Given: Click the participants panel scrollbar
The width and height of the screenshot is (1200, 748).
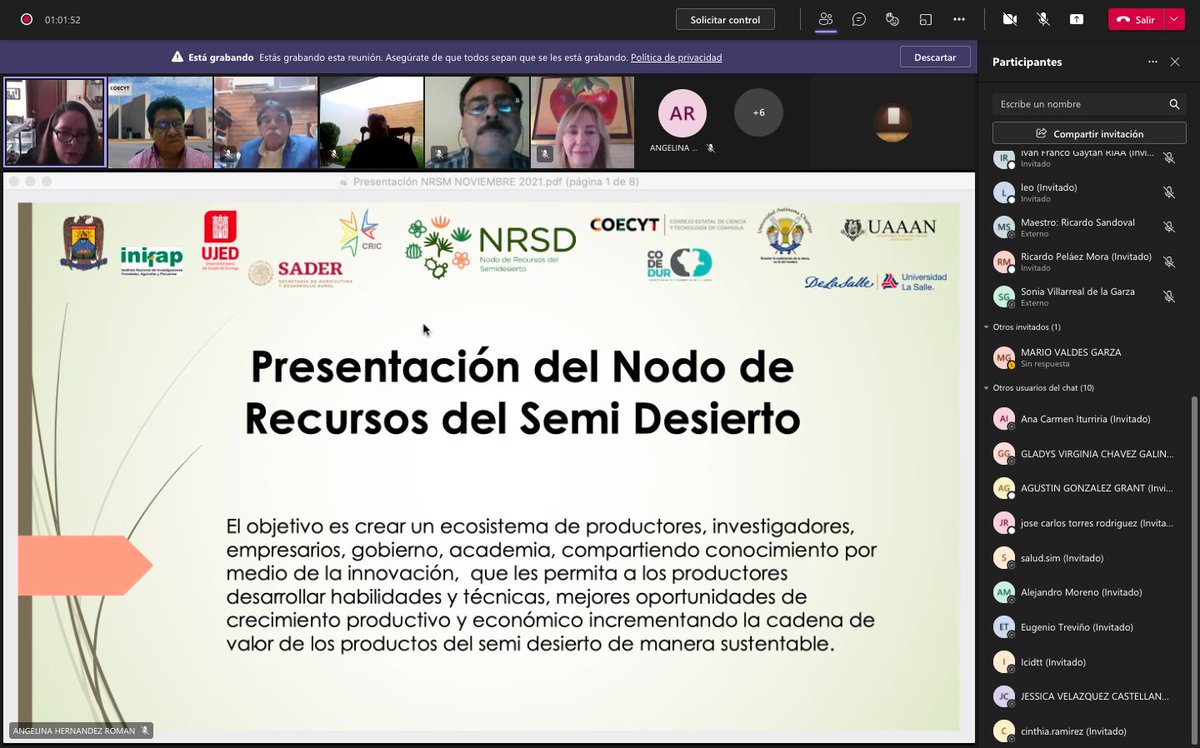Looking at the screenshot, I should (1194, 569).
